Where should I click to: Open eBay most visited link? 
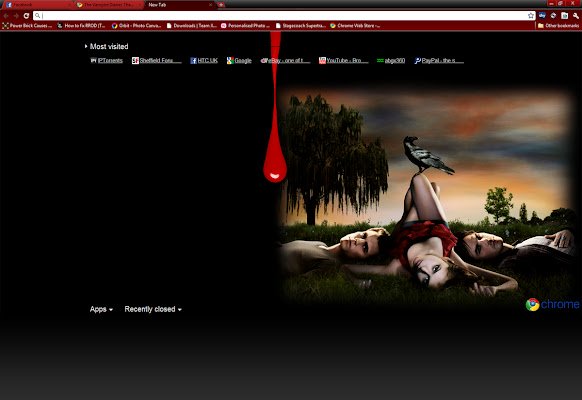point(285,60)
